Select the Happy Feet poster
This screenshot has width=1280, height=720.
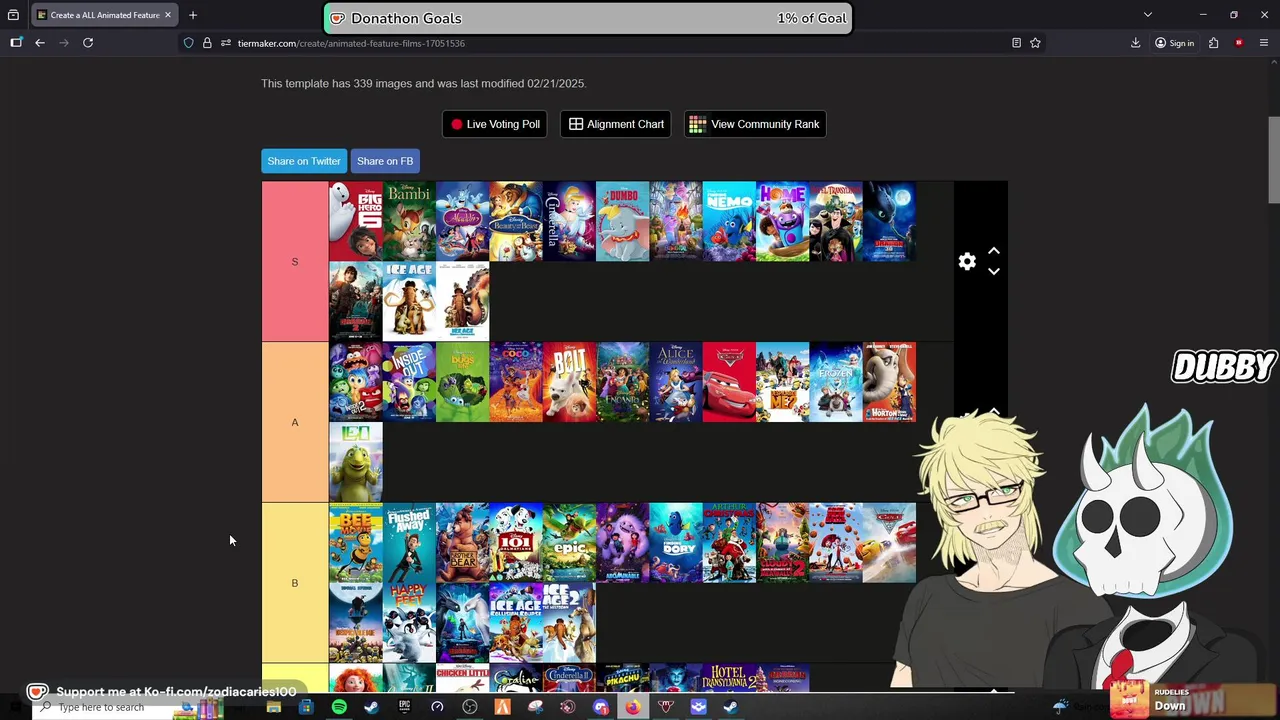pyautogui.click(x=409, y=623)
